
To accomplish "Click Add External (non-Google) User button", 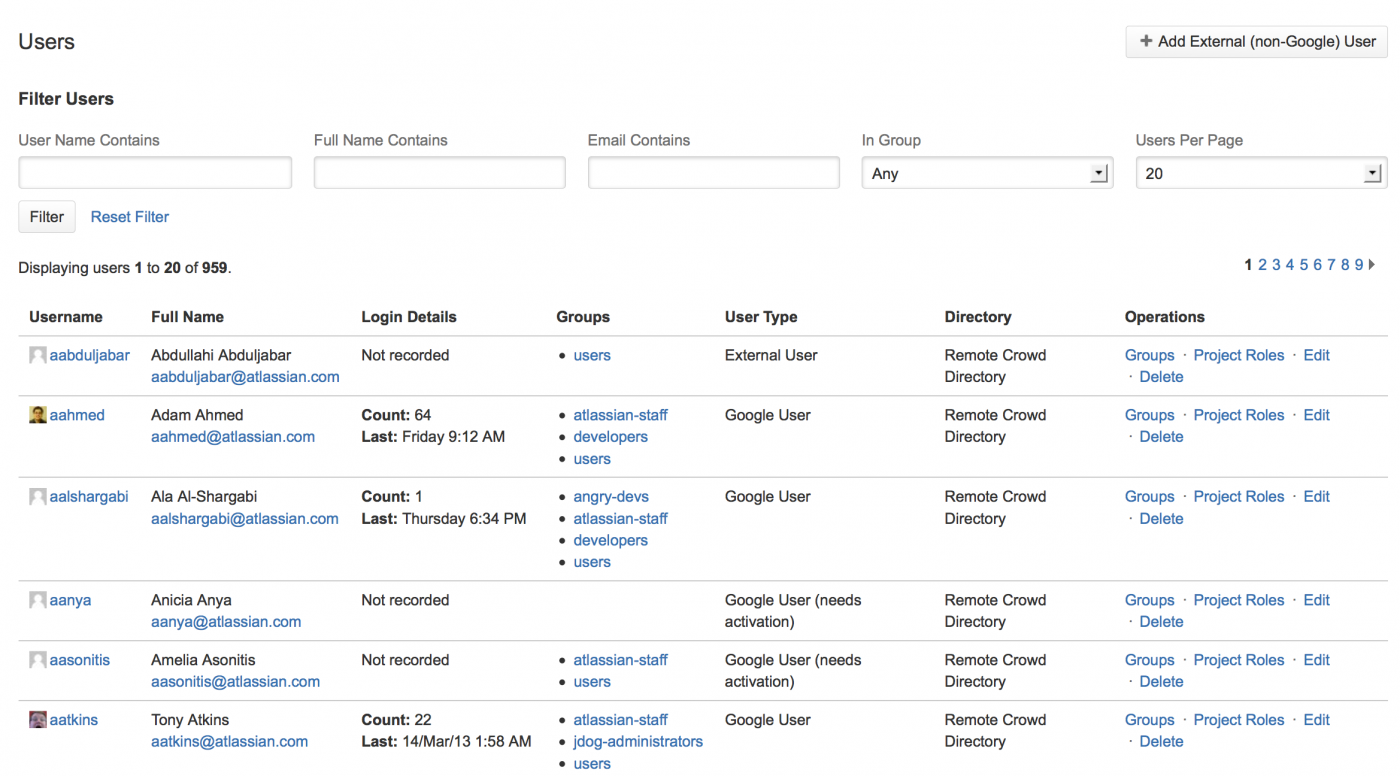I will pyautogui.click(x=1256, y=42).
